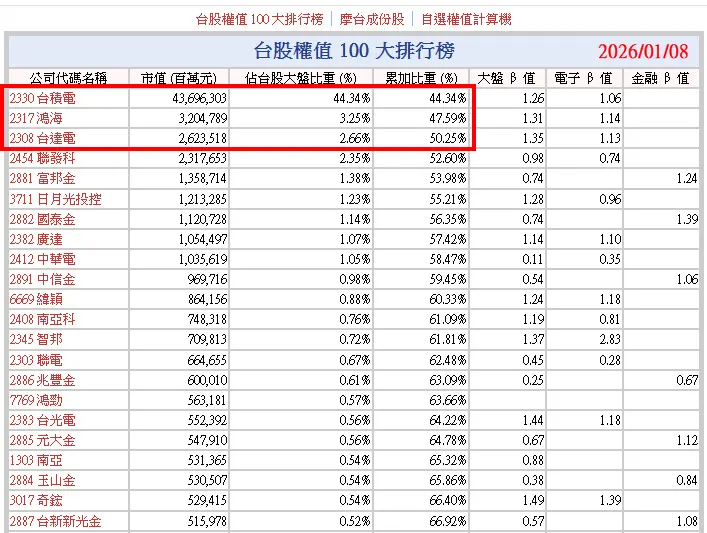The image size is (707, 533).
Task: Select the 2303 聯電 stock link
Action: coord(36,360)
